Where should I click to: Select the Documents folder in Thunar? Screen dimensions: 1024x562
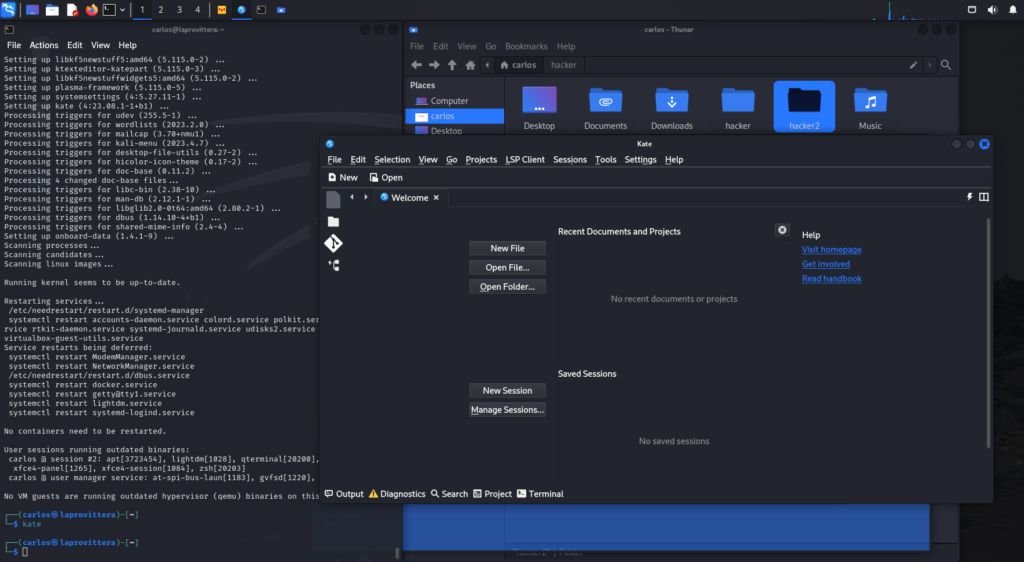[605, 108]
